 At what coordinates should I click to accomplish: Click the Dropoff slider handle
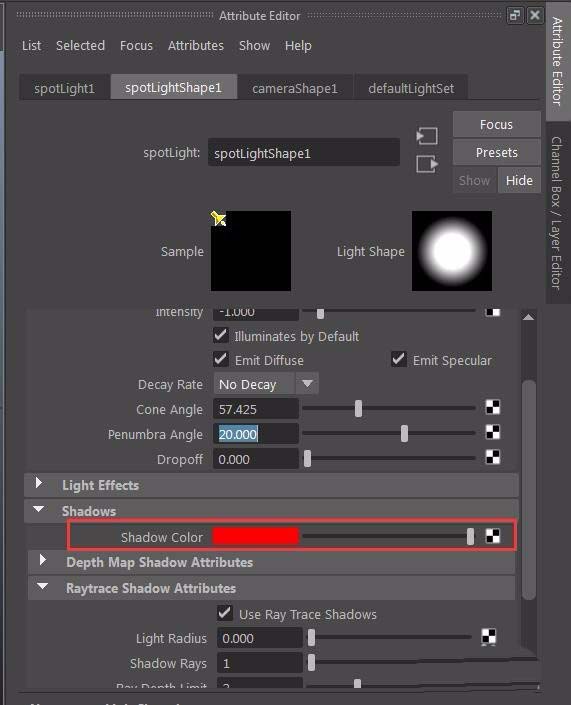tap(308, 459)
